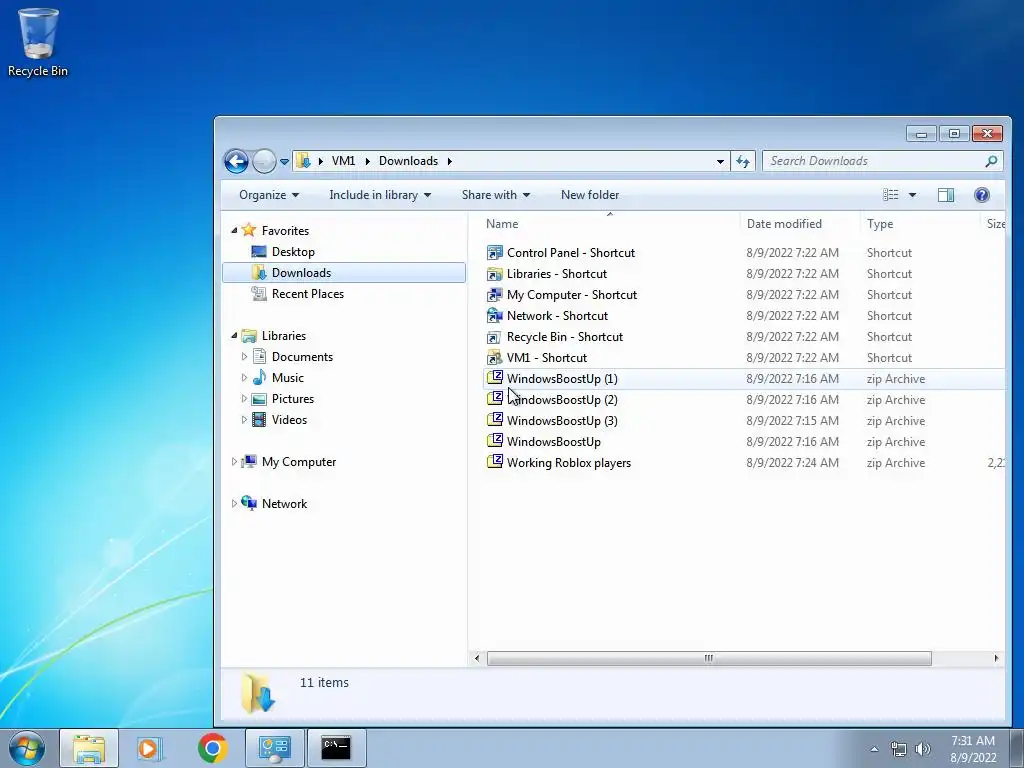Open the dropdown arrow after Downloads breadcrumb
Viewport: 1024px width, 768px height.
point(449,161)
